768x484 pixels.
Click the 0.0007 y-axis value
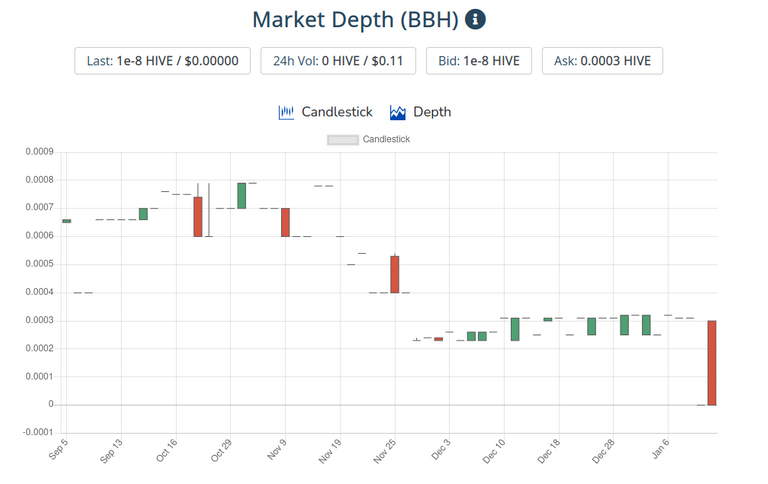[x=40, y=208]
